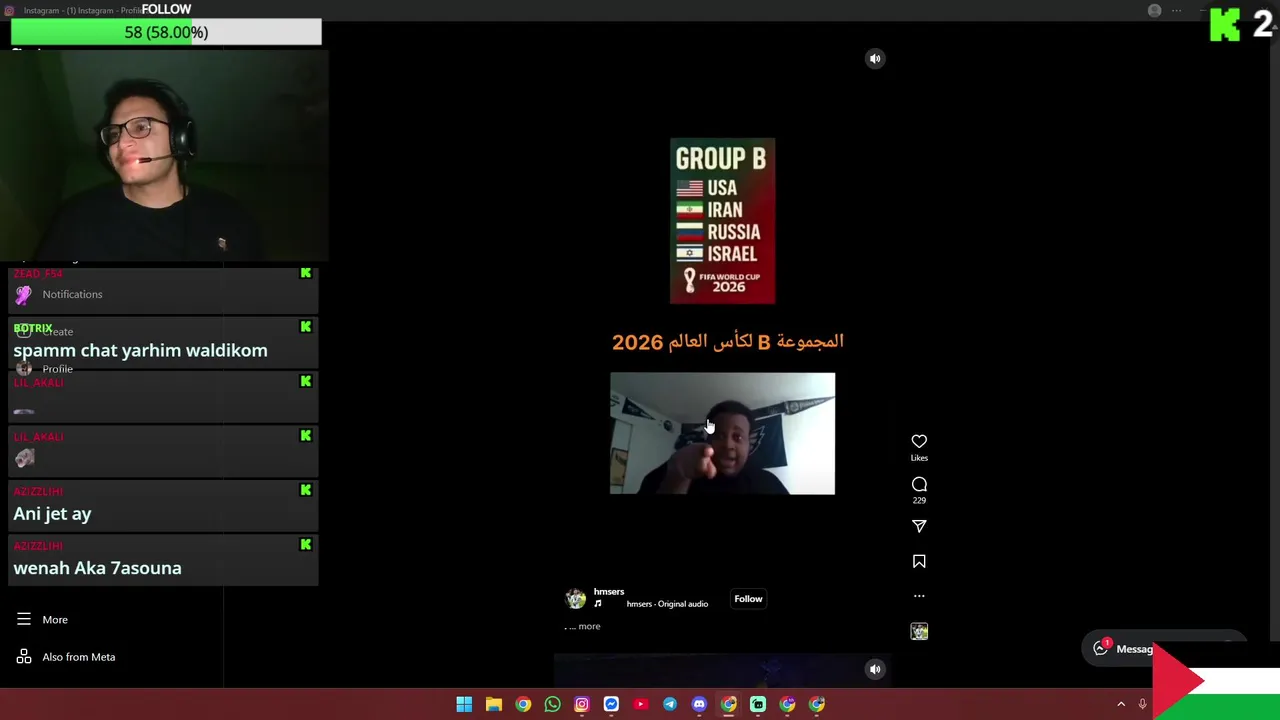
Task: Open WhatsApp from the taskbar
Action: point(553,704)
